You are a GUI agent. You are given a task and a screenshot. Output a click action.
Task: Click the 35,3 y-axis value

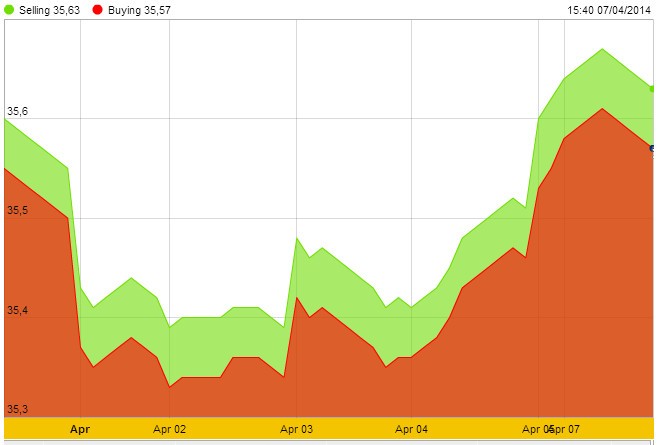[16, 409]
